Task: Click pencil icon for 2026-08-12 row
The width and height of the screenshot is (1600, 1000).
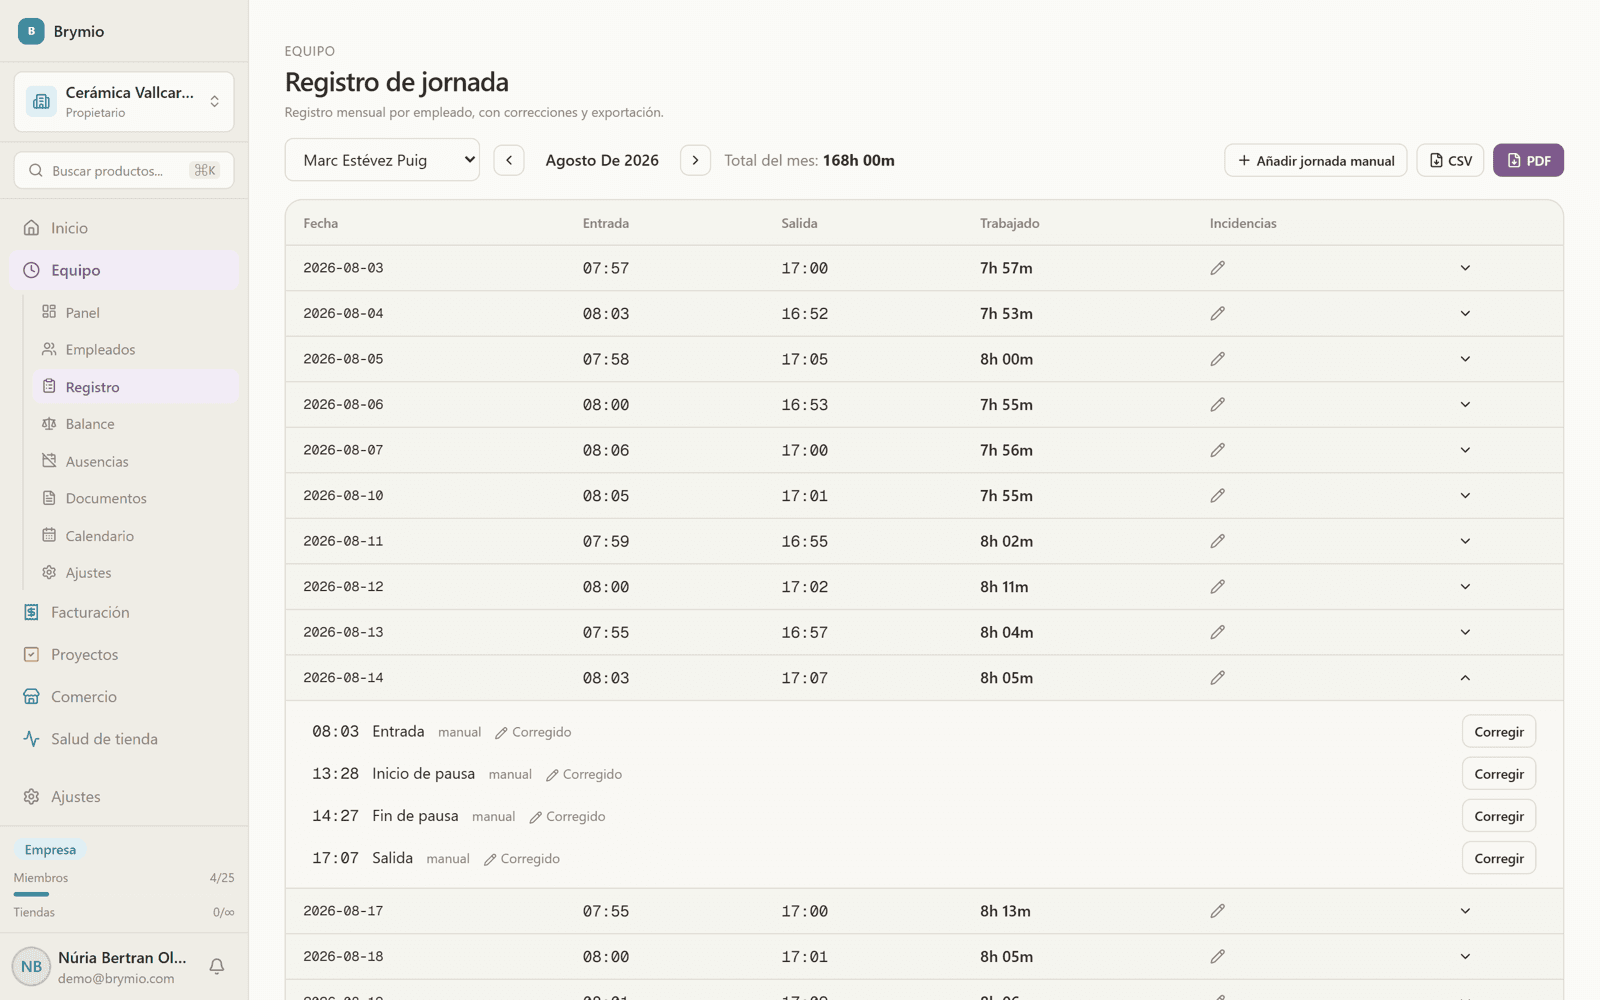Action: [x=1217, y=587]
